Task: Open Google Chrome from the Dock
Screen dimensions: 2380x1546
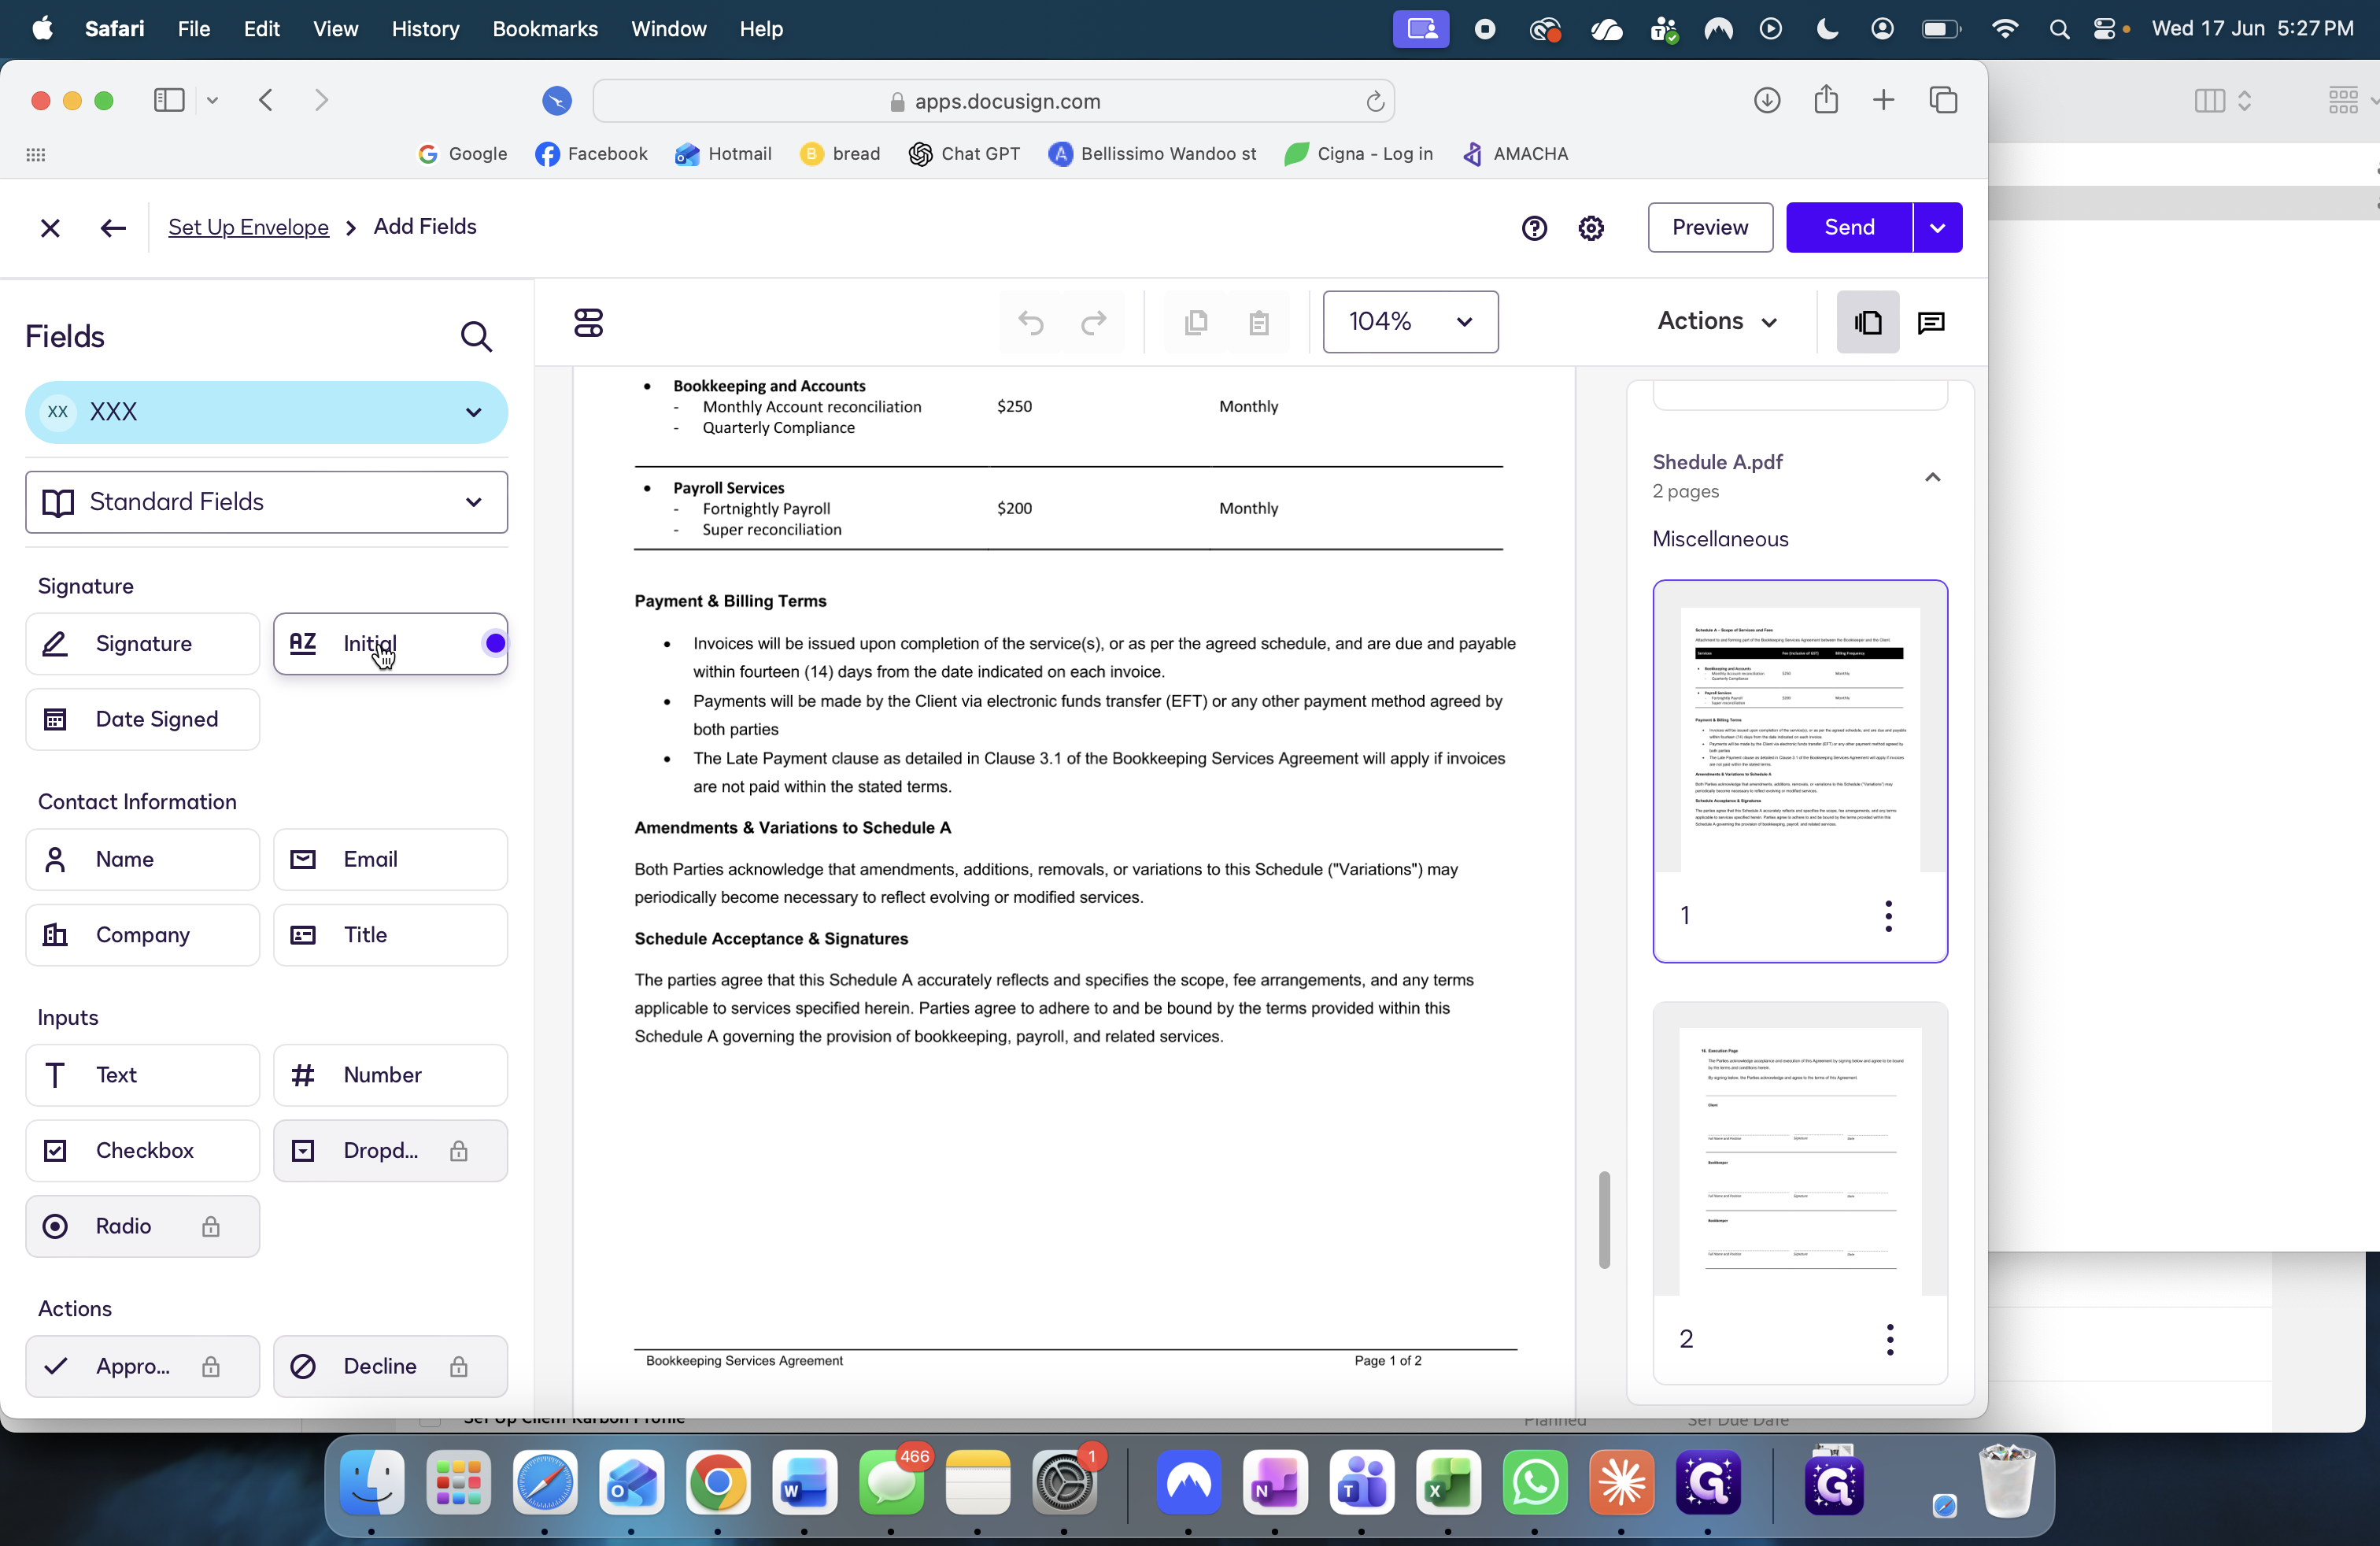Action: (718, 1483)
